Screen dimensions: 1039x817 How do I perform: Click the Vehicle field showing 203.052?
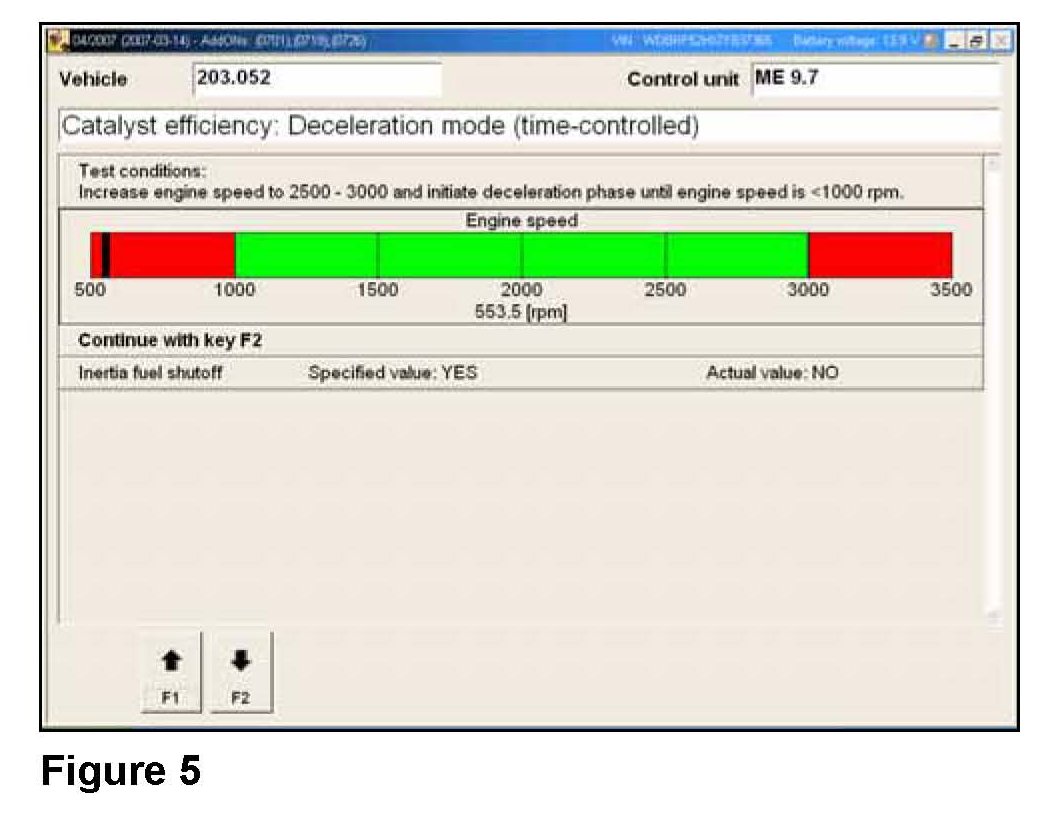315,79
